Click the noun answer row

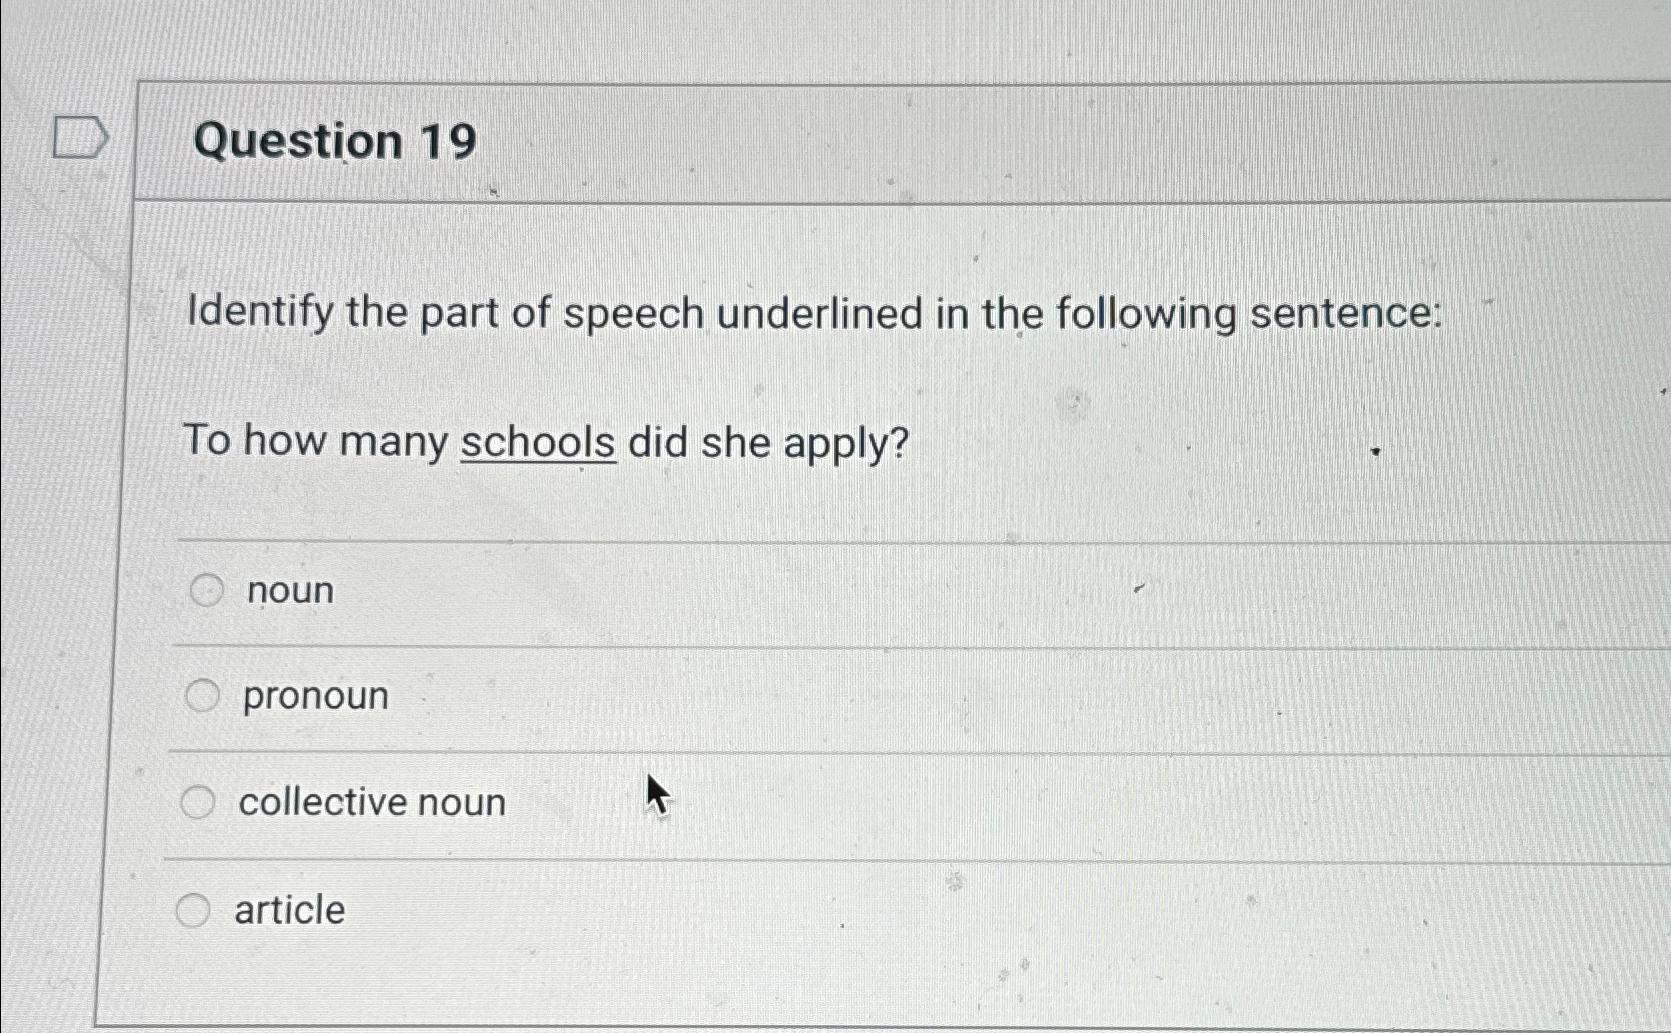click(x=600, y=590)
